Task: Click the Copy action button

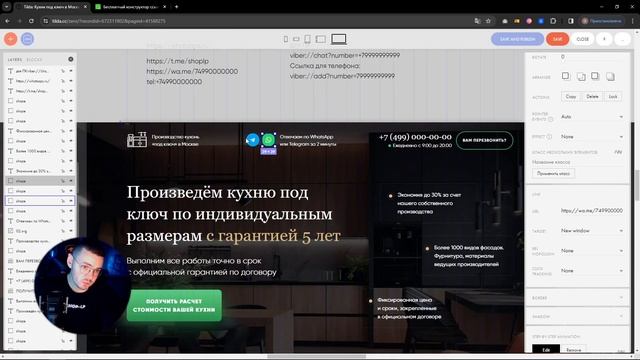Action: [x=571, y=97]
